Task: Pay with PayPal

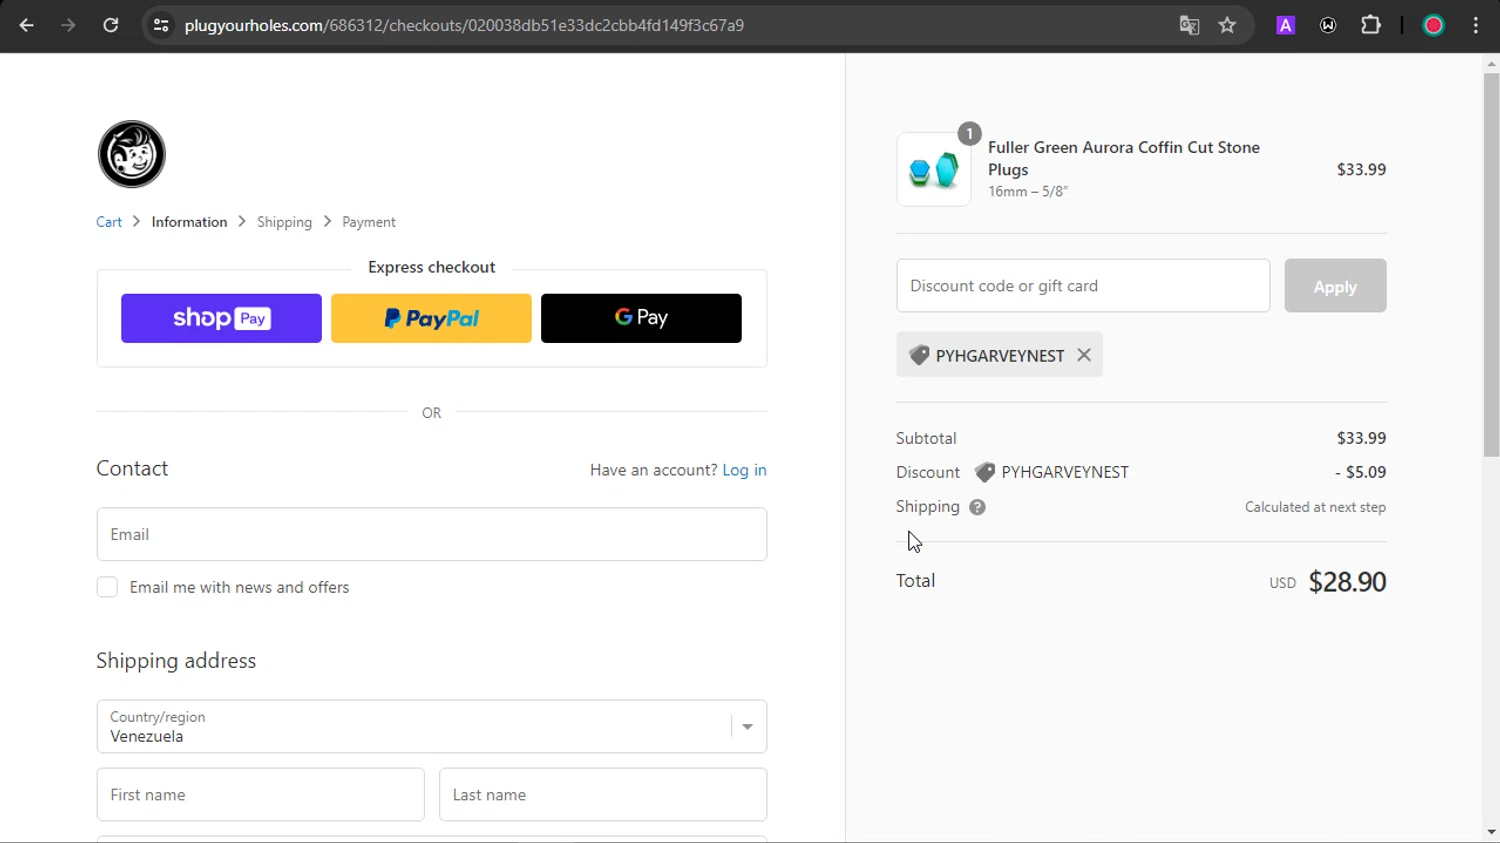Action: click(x=431, y=318)
